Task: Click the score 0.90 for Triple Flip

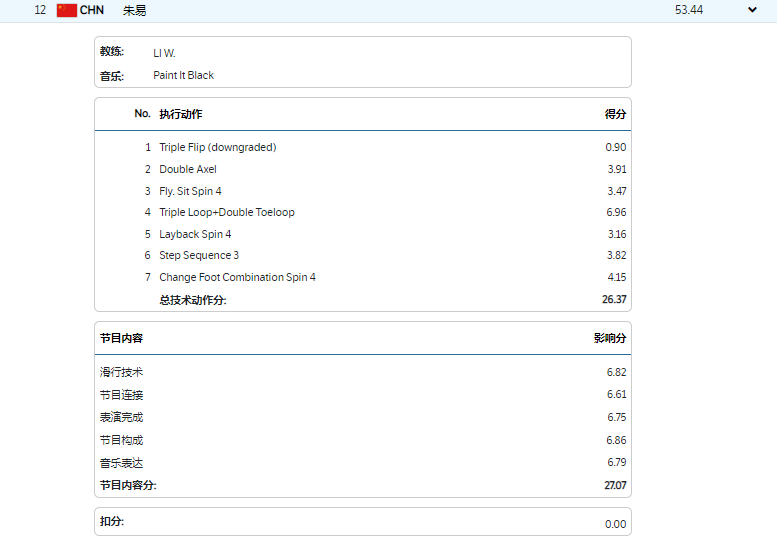Action: 616,147
